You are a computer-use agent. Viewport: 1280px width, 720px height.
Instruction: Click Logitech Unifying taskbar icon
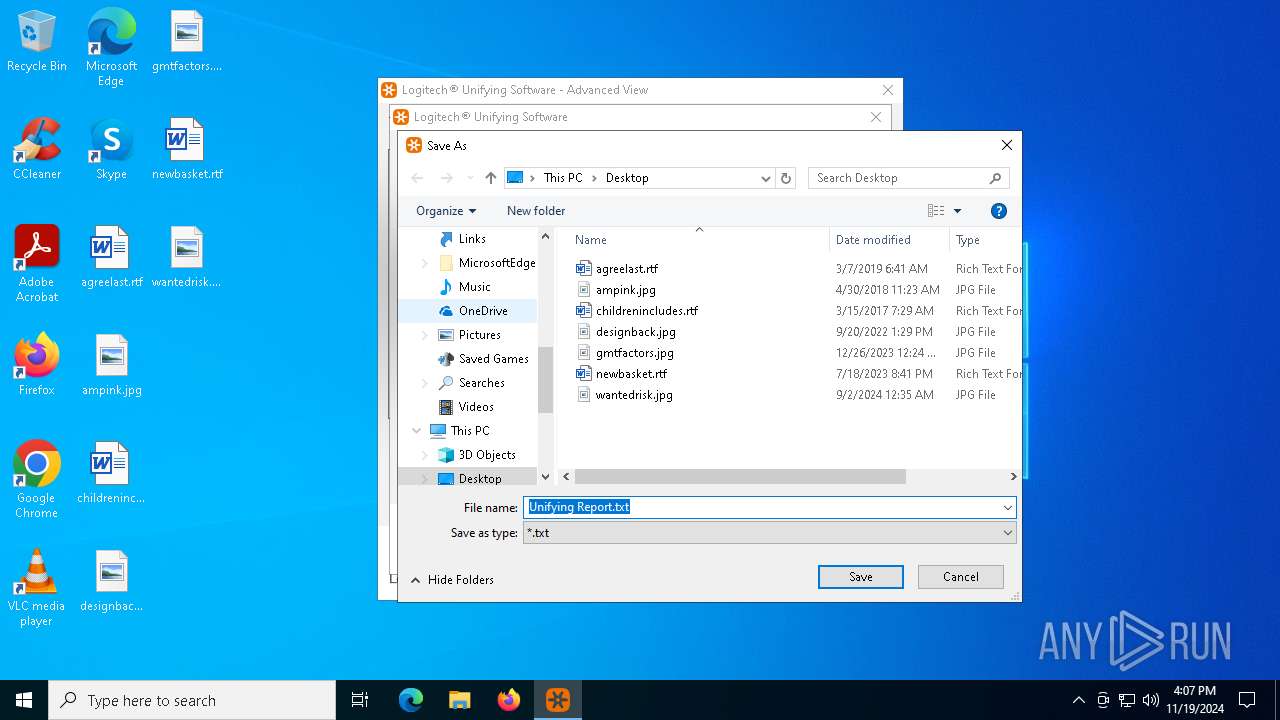pyautogui.click(x=558, y=700)
